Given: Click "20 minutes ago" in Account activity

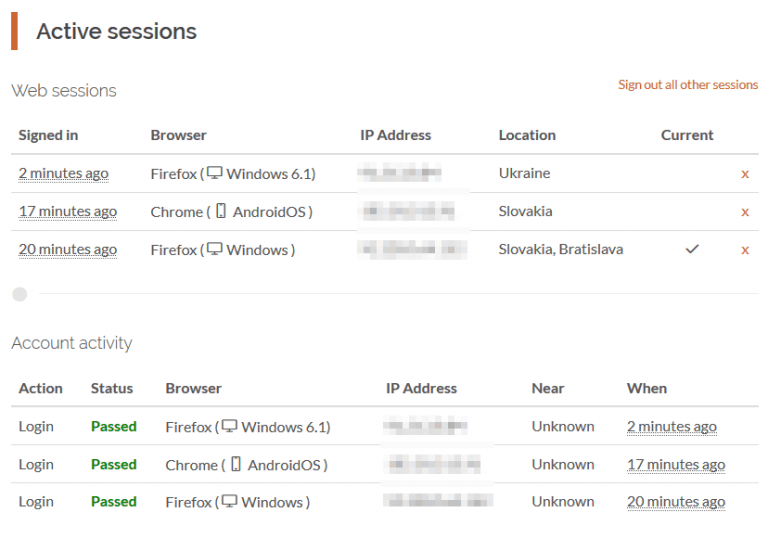Looking at the screenshot, I should pos(675,502).
